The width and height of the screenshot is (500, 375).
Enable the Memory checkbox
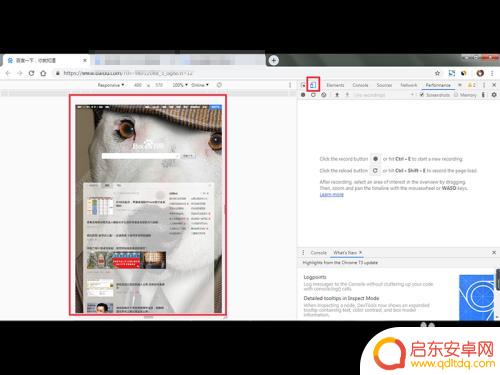(456, 95)
